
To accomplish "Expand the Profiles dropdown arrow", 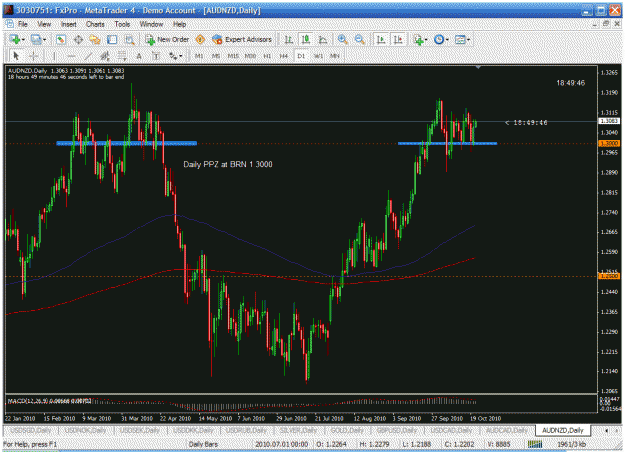I will (x=45, y=40).
